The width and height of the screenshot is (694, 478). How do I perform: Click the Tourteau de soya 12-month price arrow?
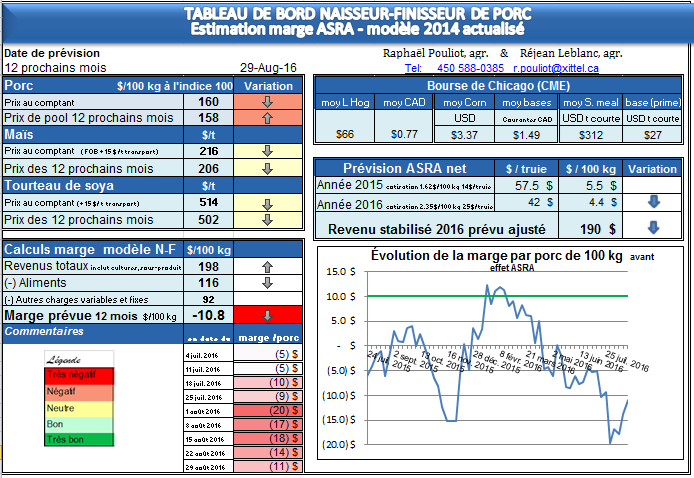267,220
